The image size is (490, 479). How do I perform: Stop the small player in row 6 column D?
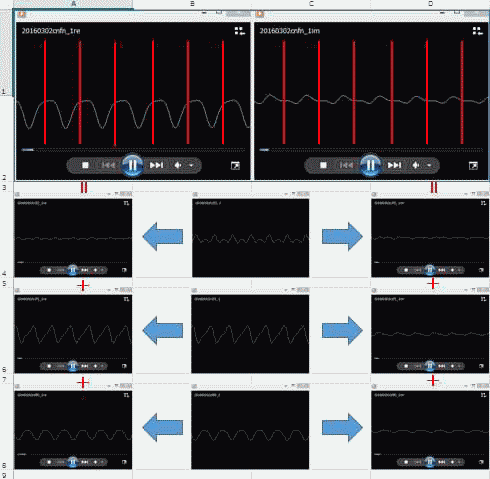[x=406, y=366]
